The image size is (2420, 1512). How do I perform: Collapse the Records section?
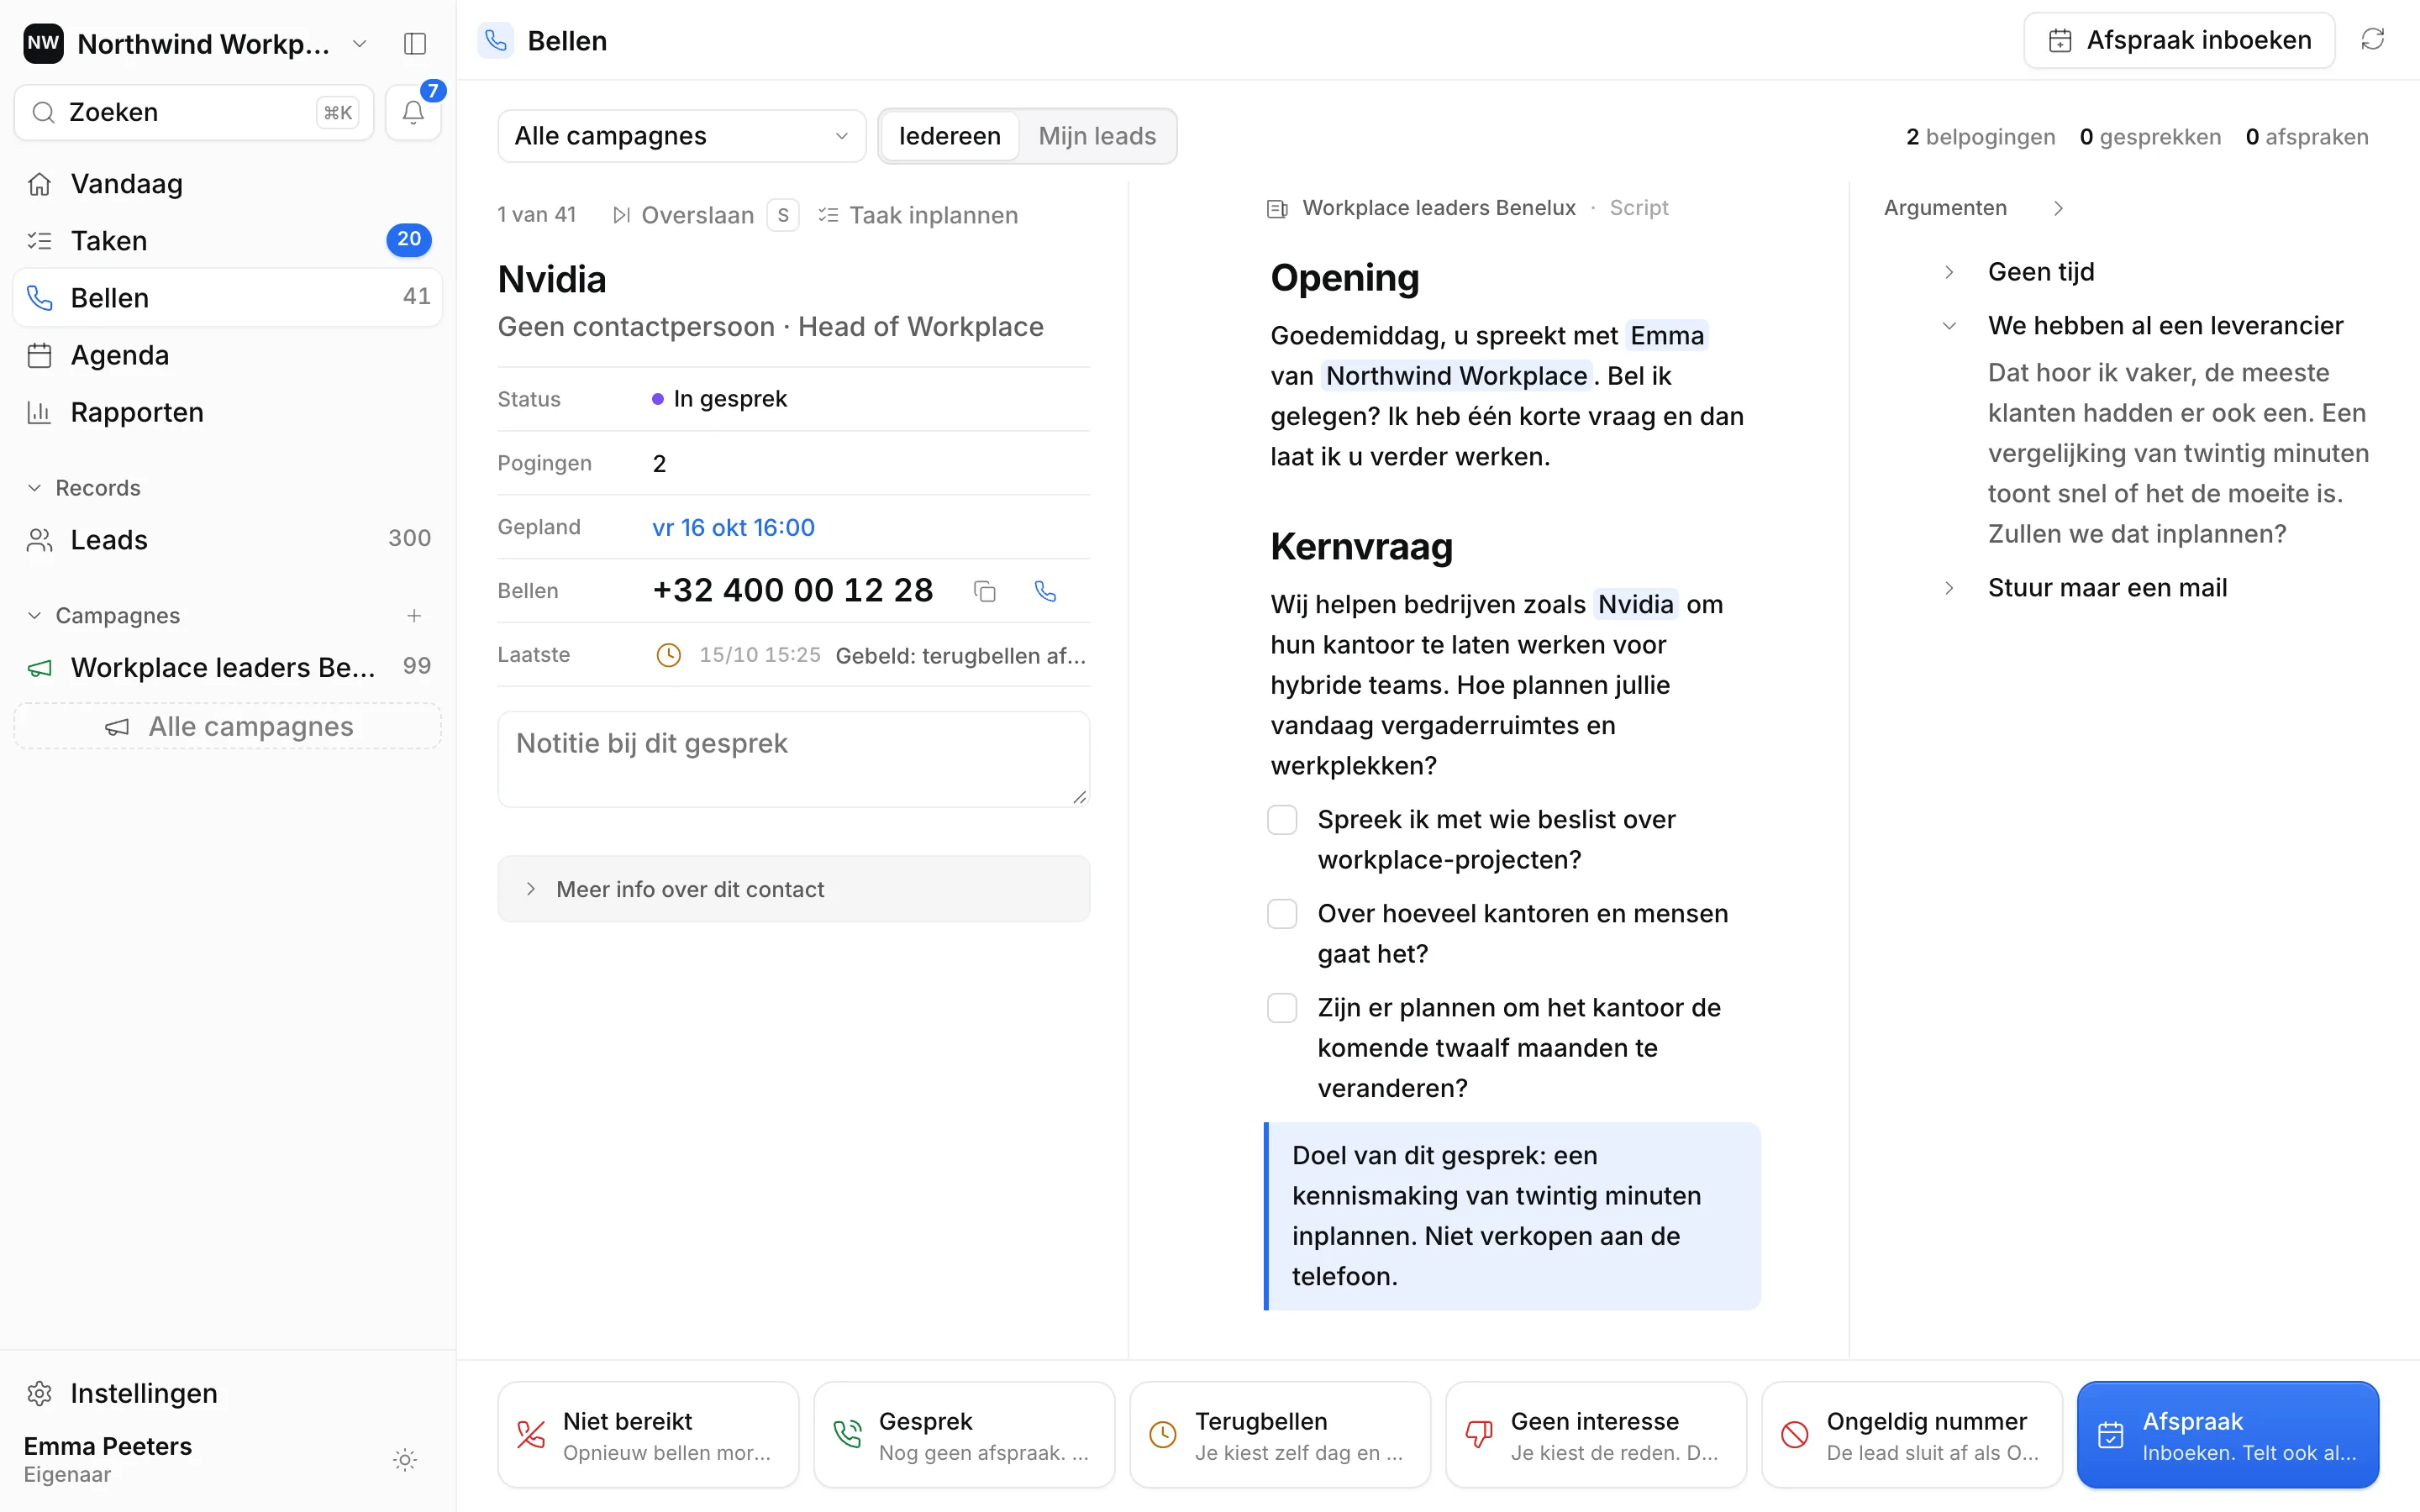(x=84, y=488)
